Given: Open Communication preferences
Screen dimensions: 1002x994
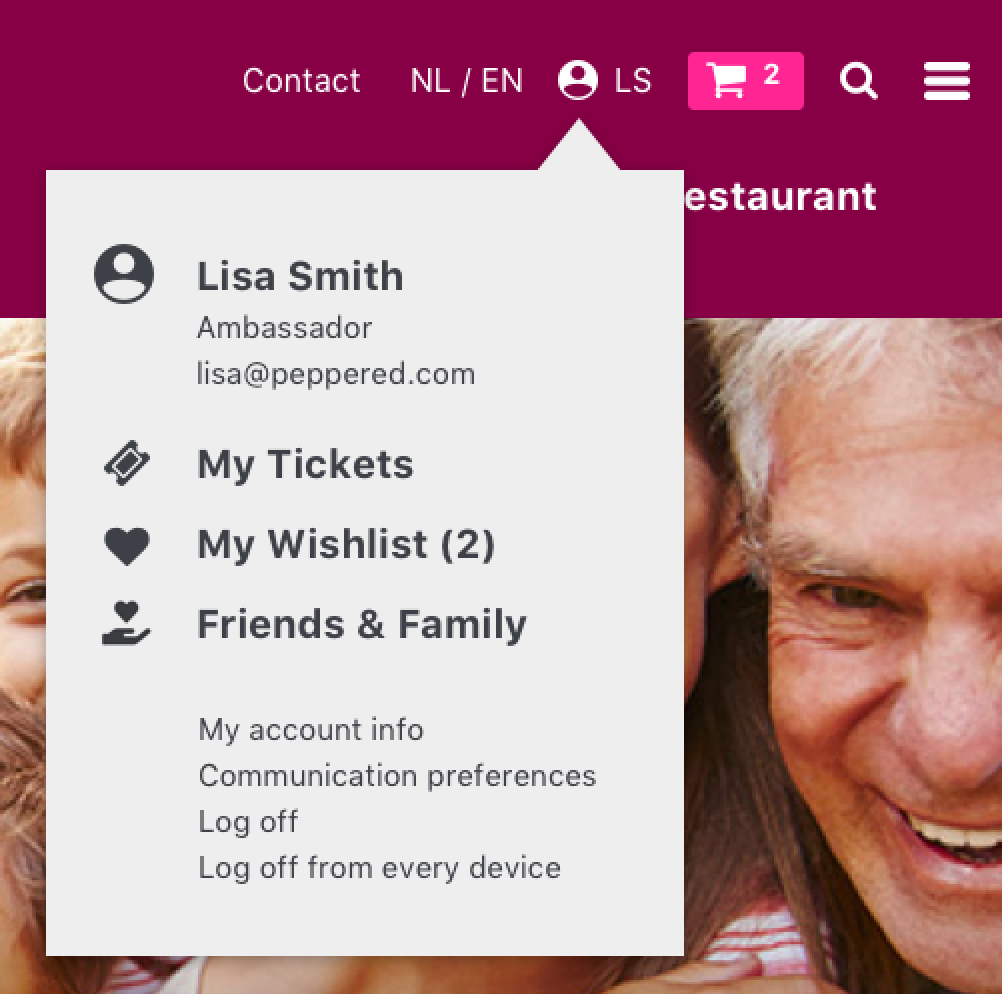Looking at the screenshot, I should 397,776.
